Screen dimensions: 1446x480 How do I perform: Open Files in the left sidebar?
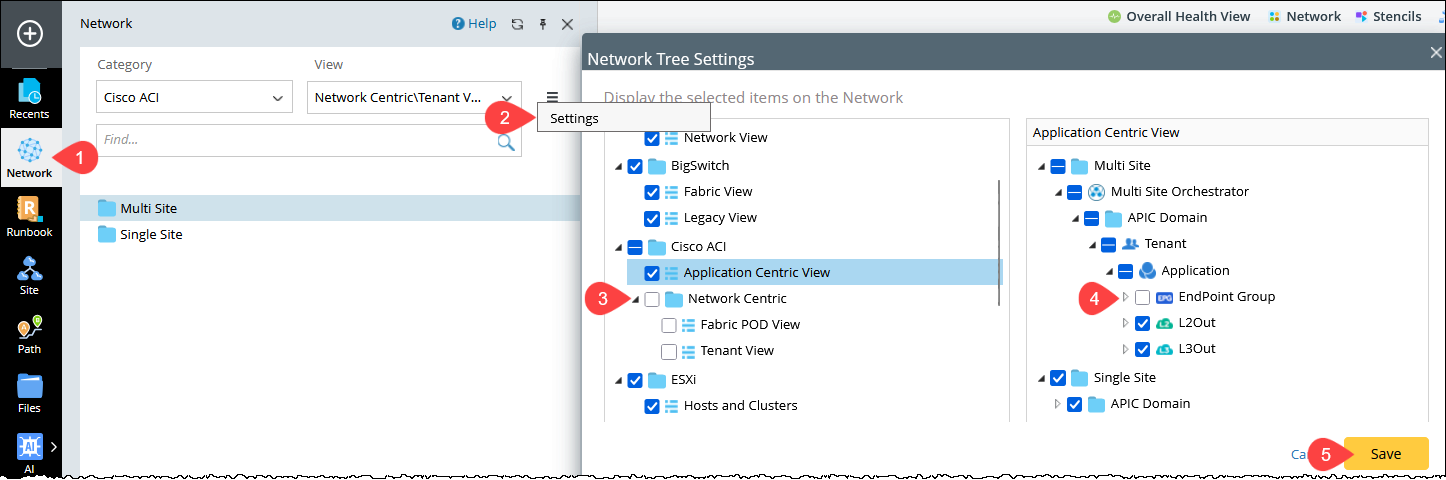(30, 393)
